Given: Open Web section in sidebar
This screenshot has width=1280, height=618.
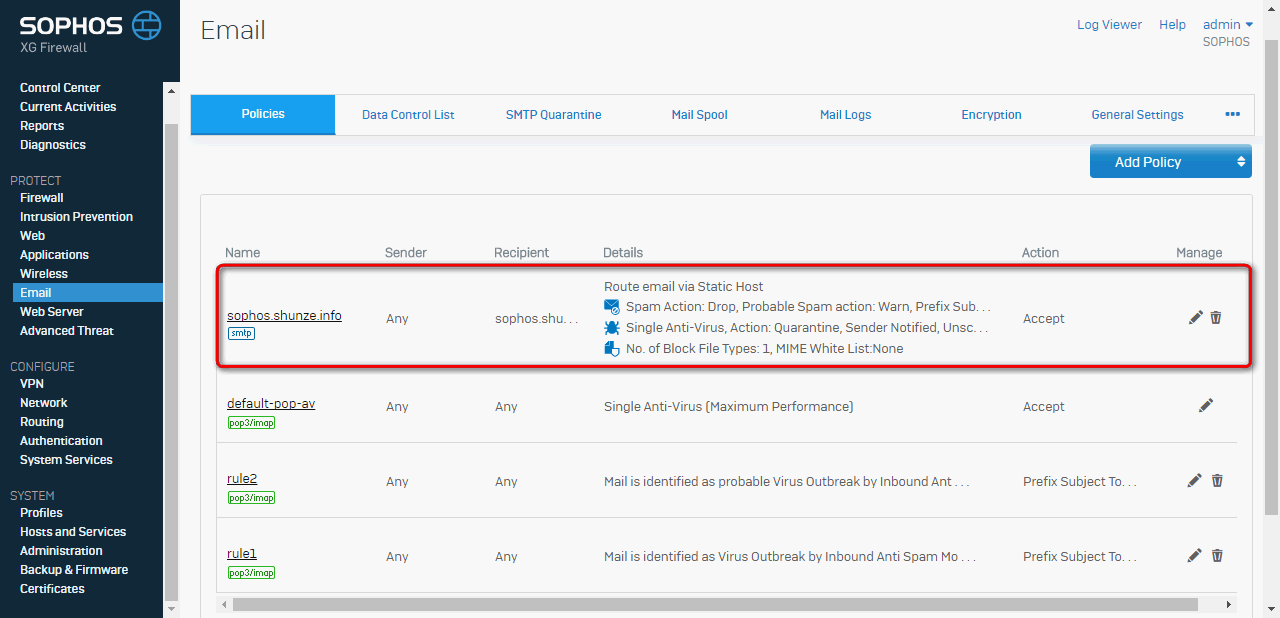Looking at the screenshot, I should [32, 236].
